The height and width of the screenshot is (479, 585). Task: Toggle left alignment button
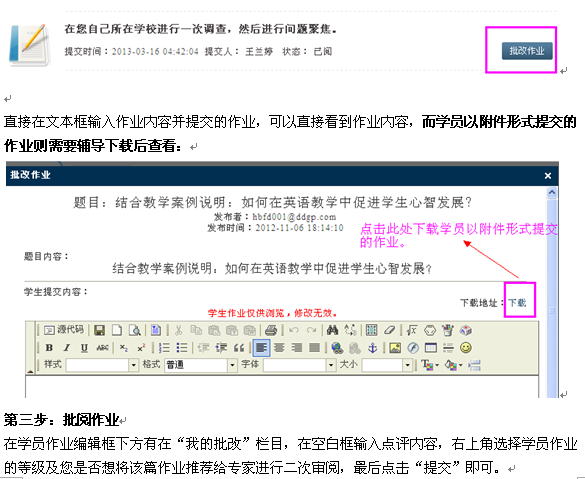pyautogui.click(x=262, y=348)
